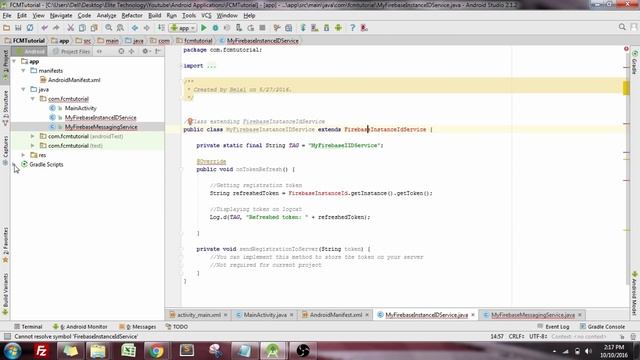Open the TODO tool window

point(177,327)
